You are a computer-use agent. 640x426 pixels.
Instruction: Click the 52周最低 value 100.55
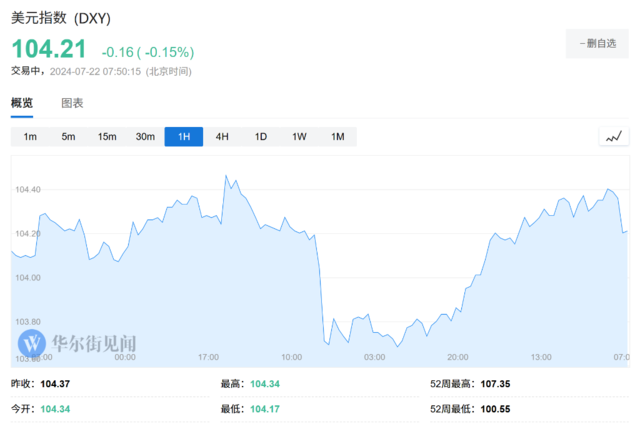point(495,409)
